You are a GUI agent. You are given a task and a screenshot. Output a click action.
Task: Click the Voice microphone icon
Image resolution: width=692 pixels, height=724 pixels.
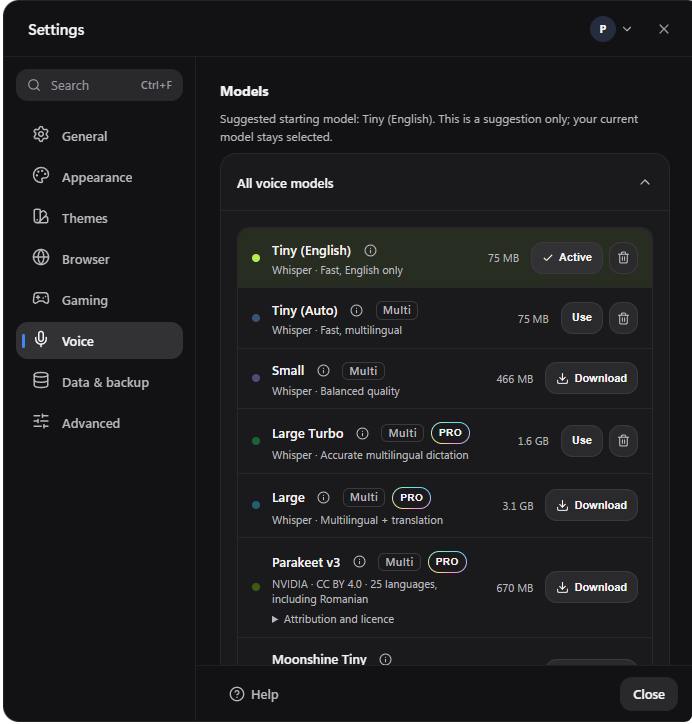click(41, 339)
